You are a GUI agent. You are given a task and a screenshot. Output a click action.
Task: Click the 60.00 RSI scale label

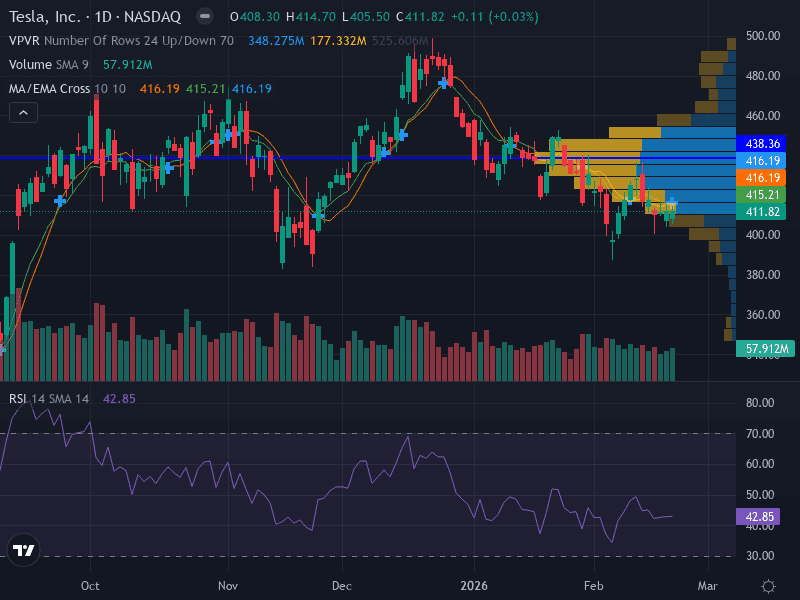tap(760, 464)
